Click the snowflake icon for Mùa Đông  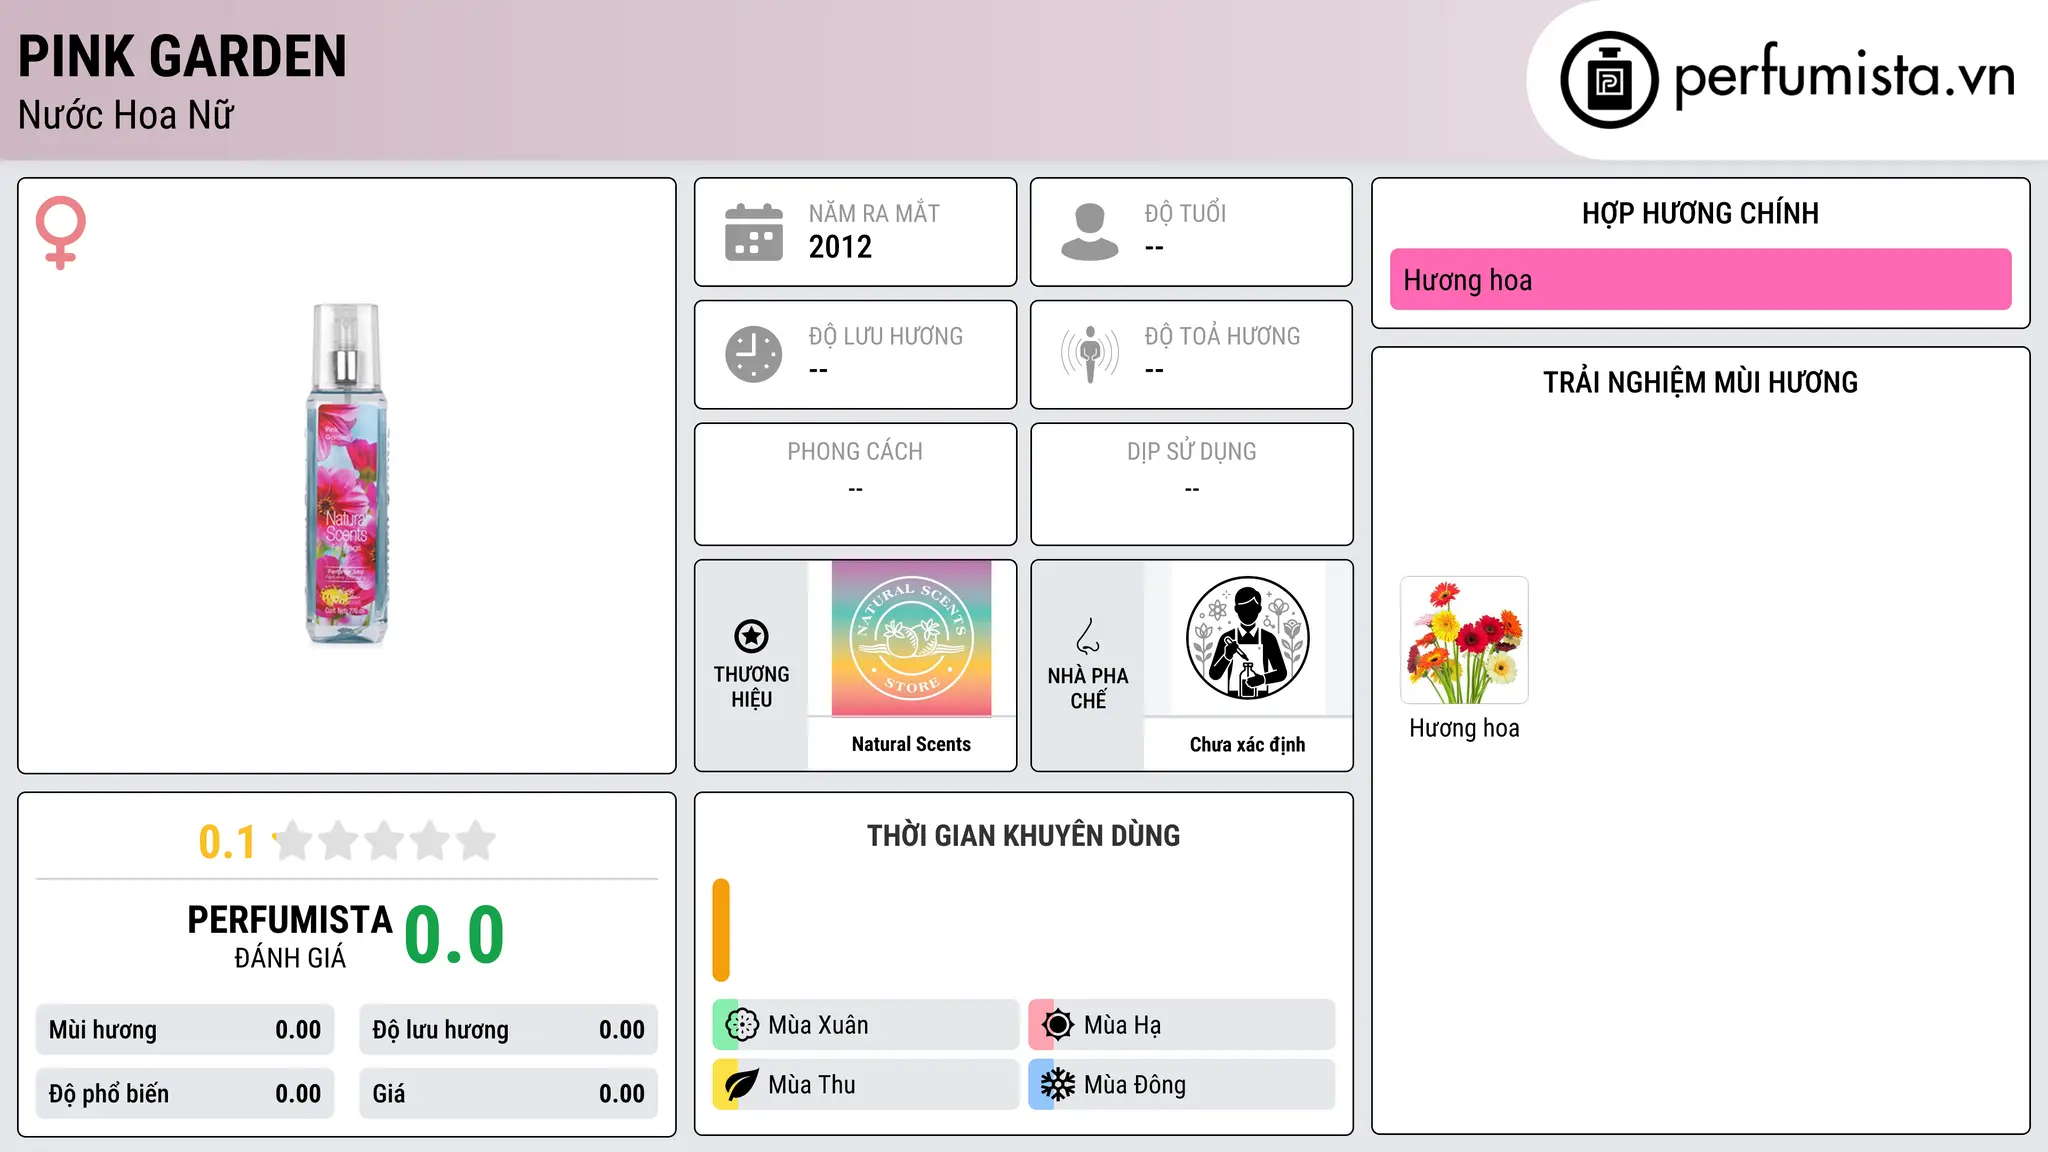1058,1085
